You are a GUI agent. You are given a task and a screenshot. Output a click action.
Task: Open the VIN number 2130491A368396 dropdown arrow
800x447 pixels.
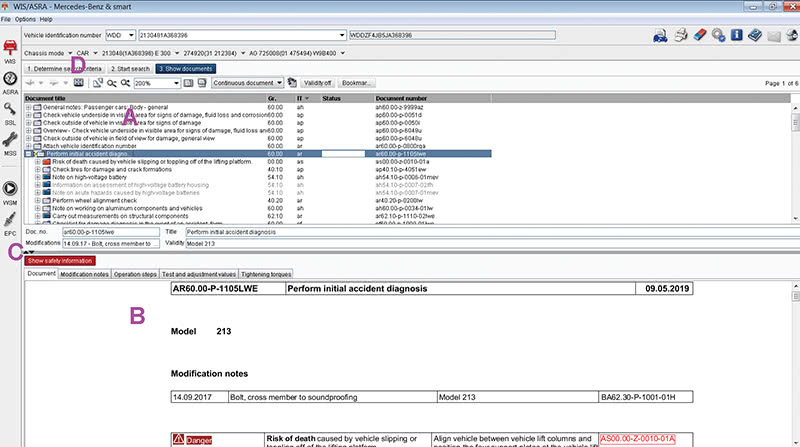point(342,35)
